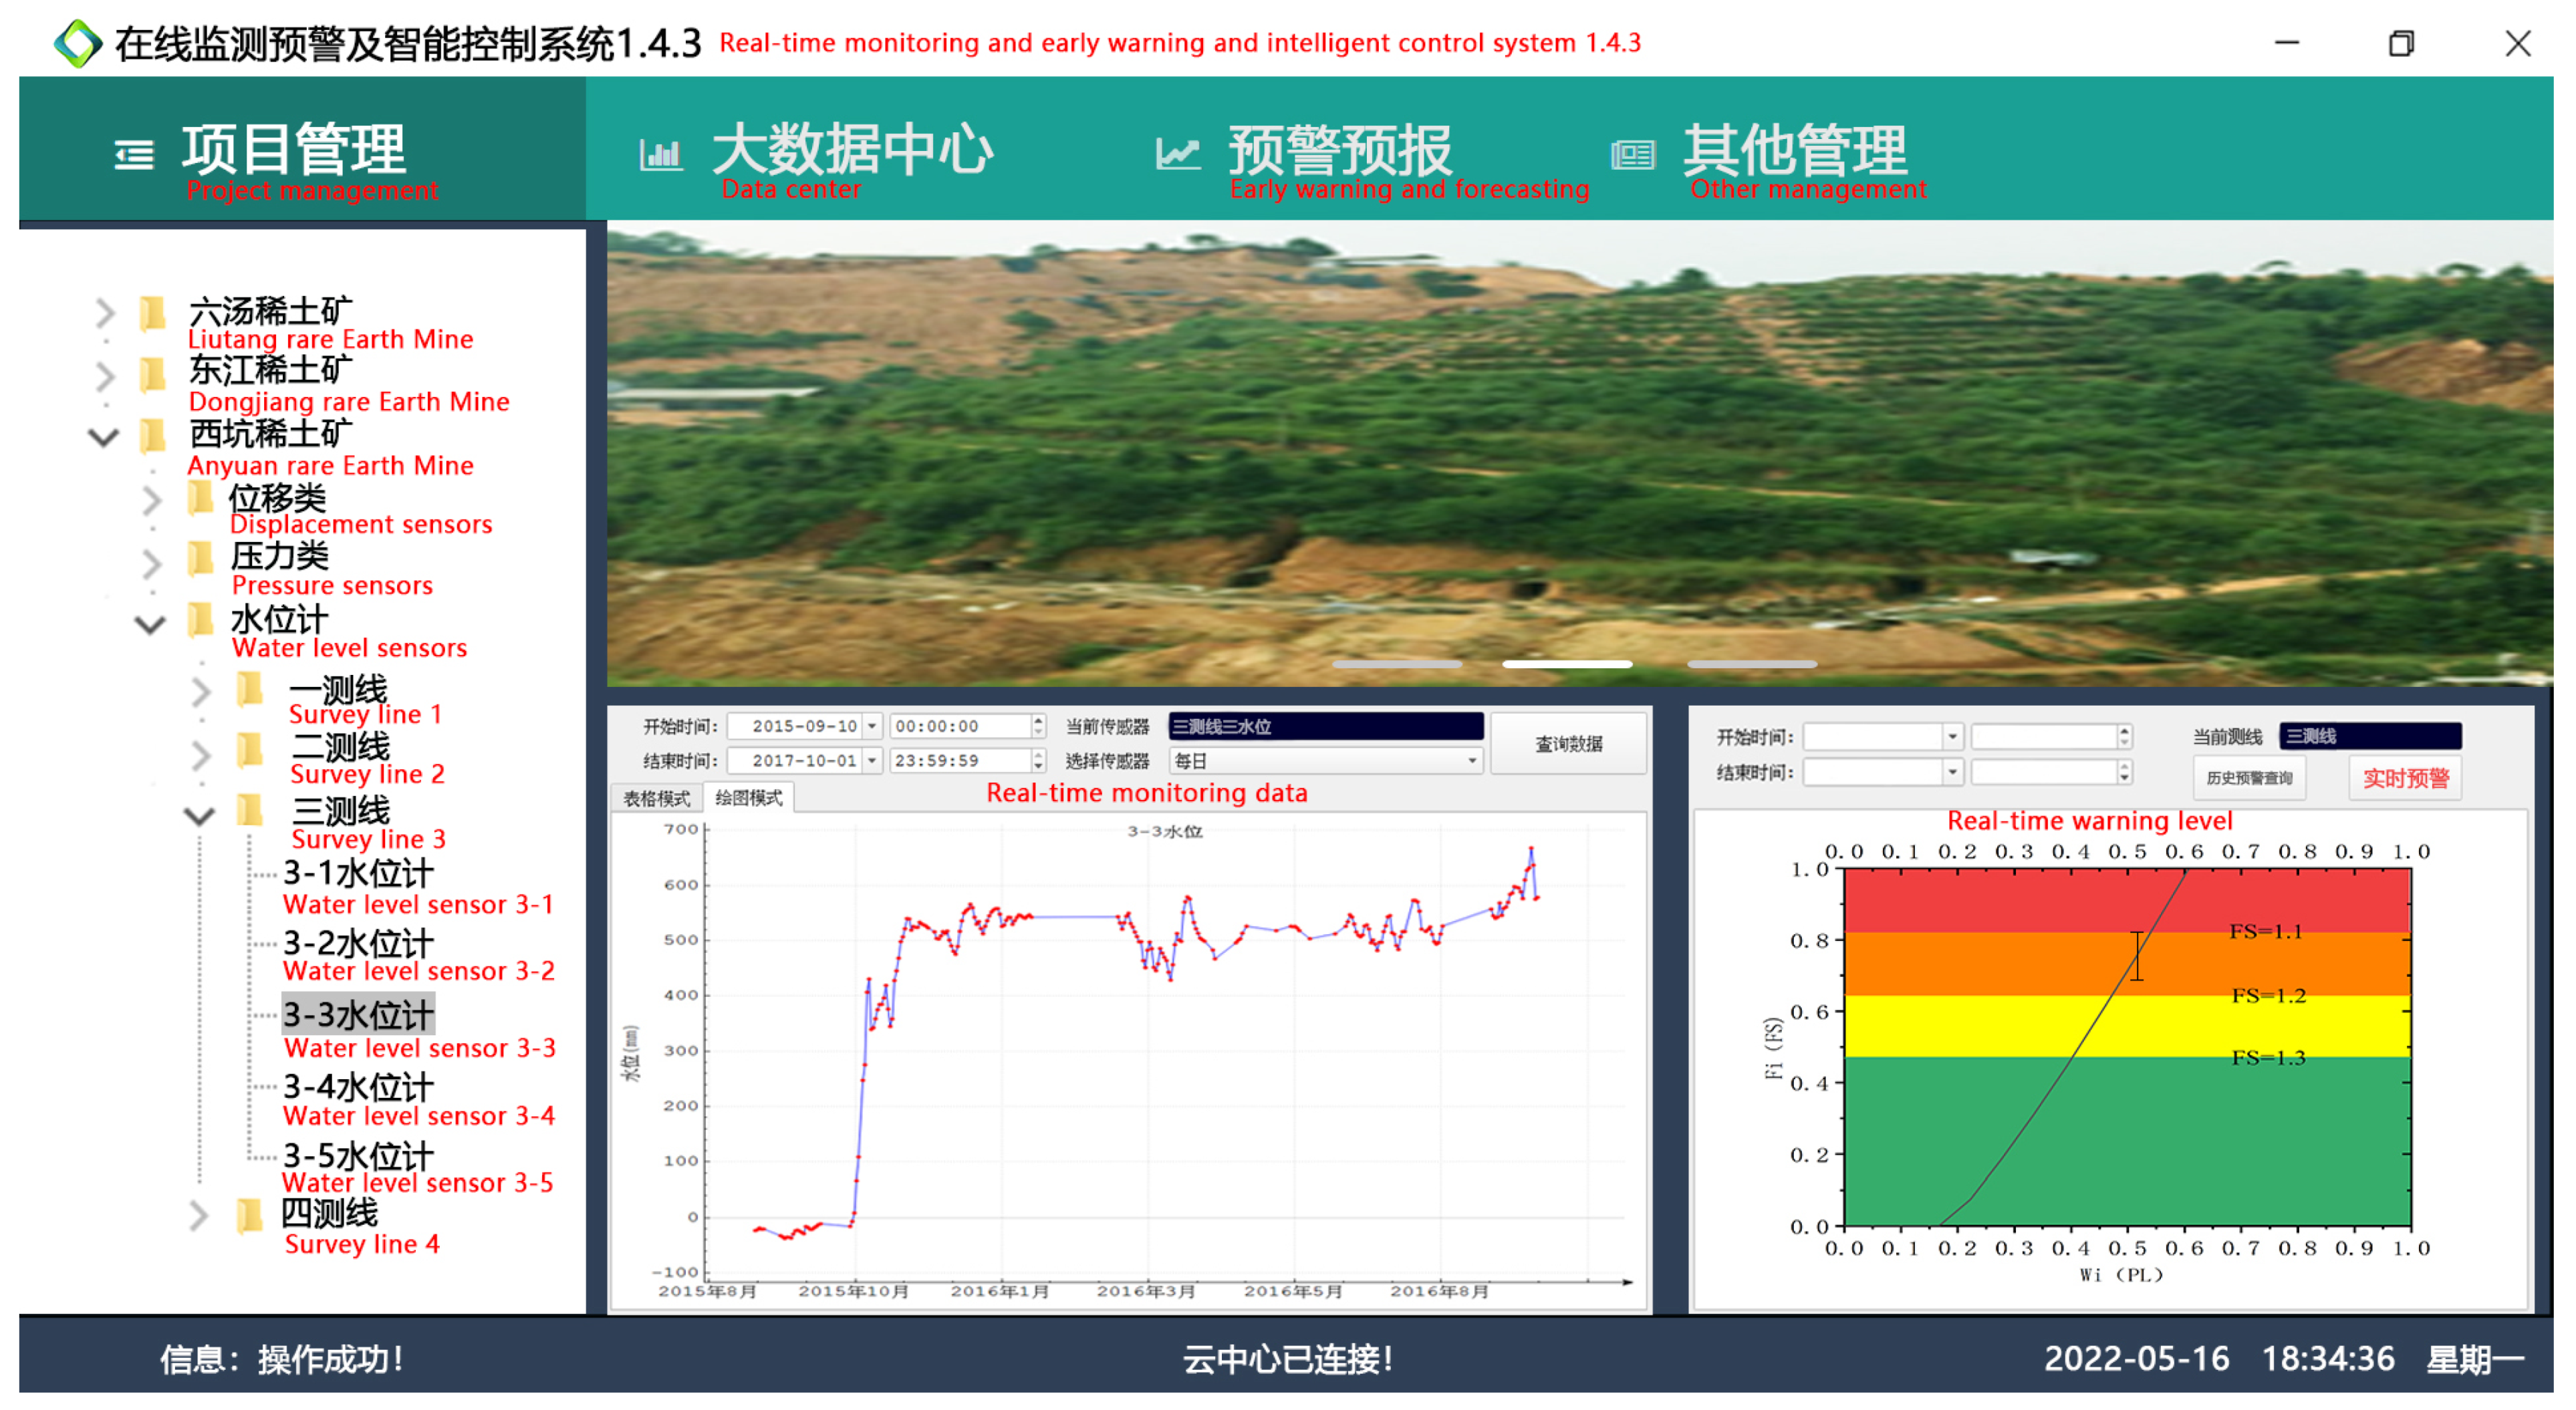
Task: Click the Other management panel icon
Action: coord(1632,155)
